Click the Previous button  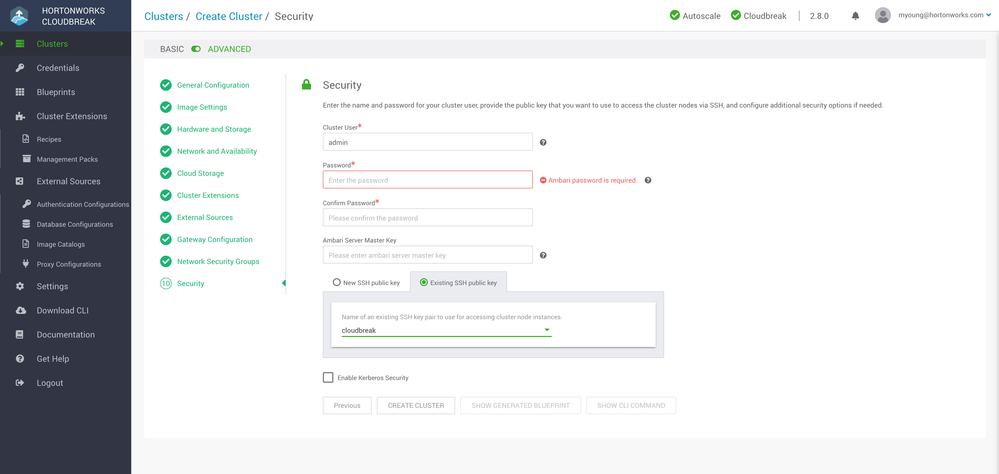coord(347,405)
